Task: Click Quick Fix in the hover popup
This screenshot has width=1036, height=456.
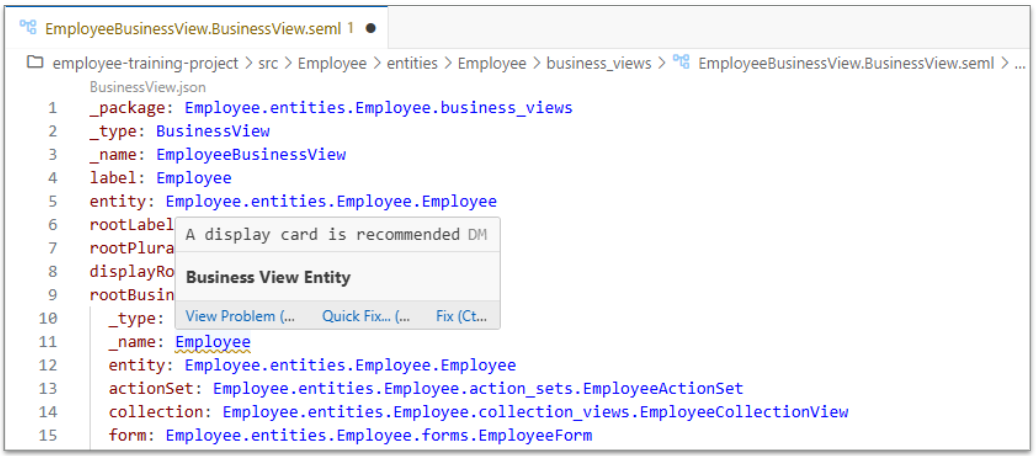Action: coord(366,316)
